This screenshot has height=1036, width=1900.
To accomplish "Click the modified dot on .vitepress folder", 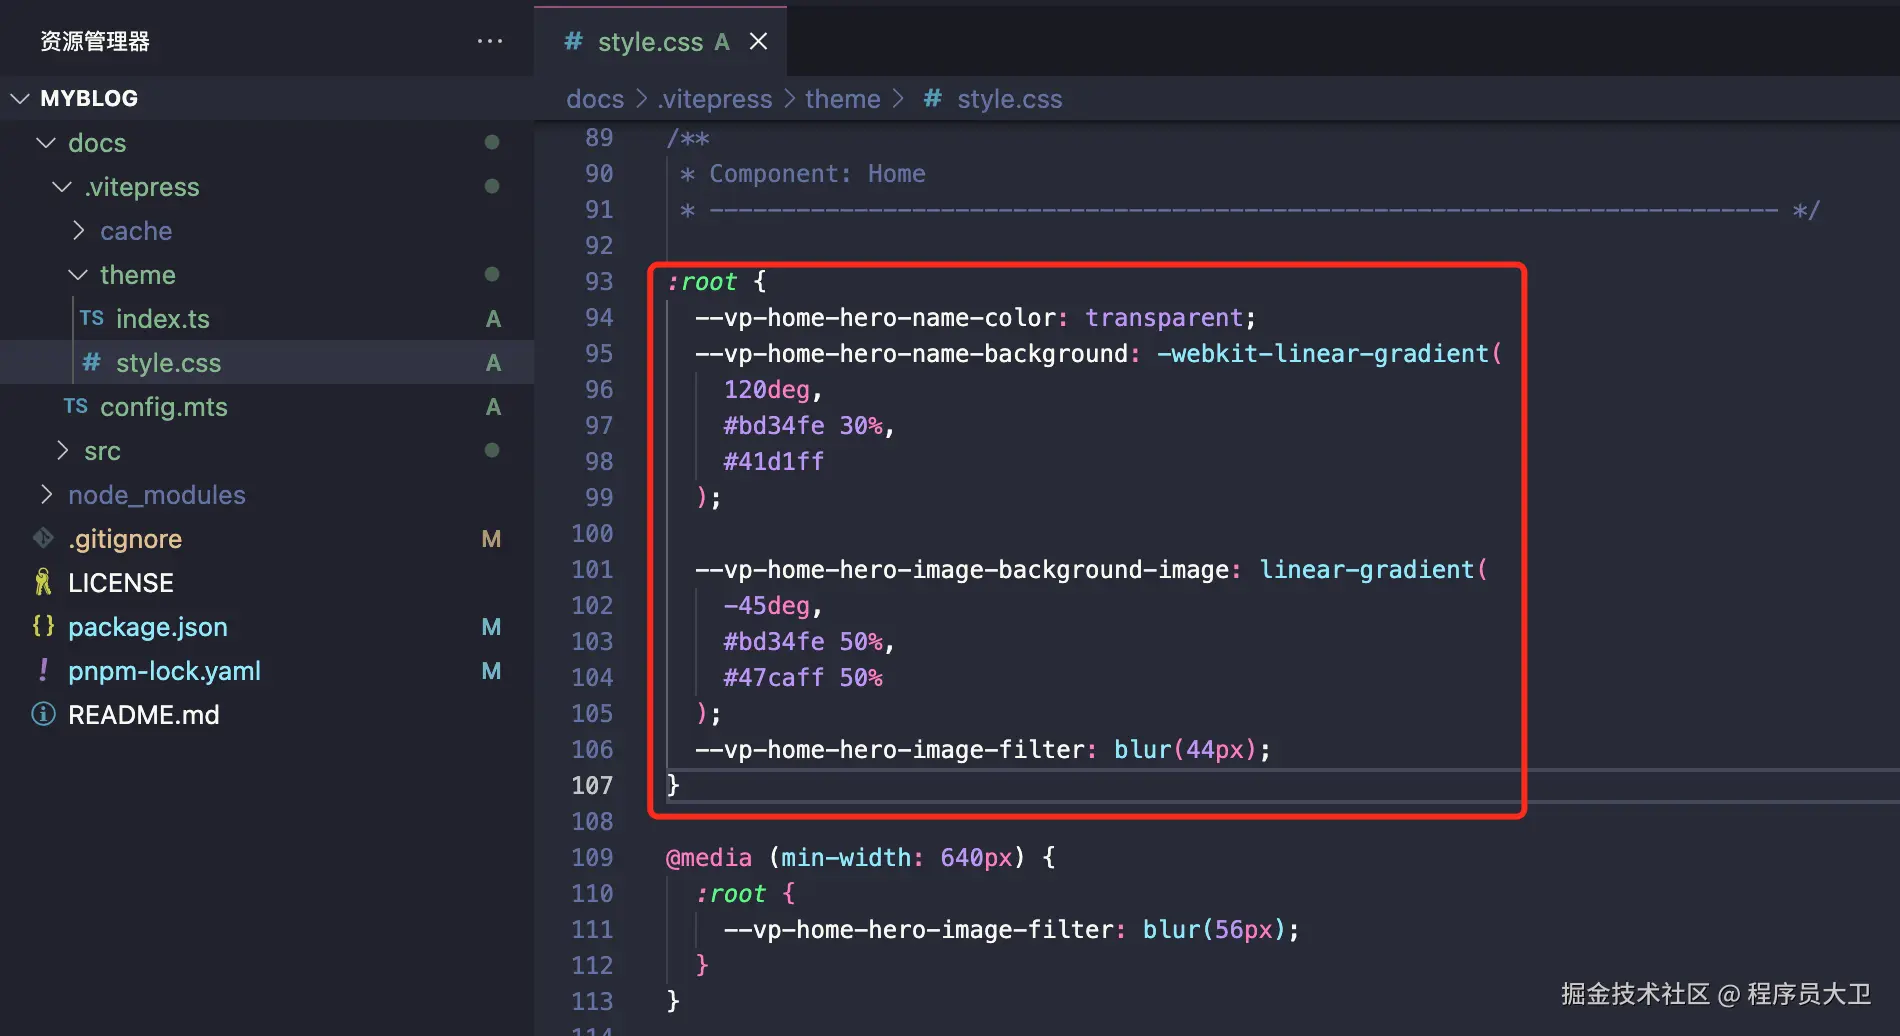I will tap(492, 186).
